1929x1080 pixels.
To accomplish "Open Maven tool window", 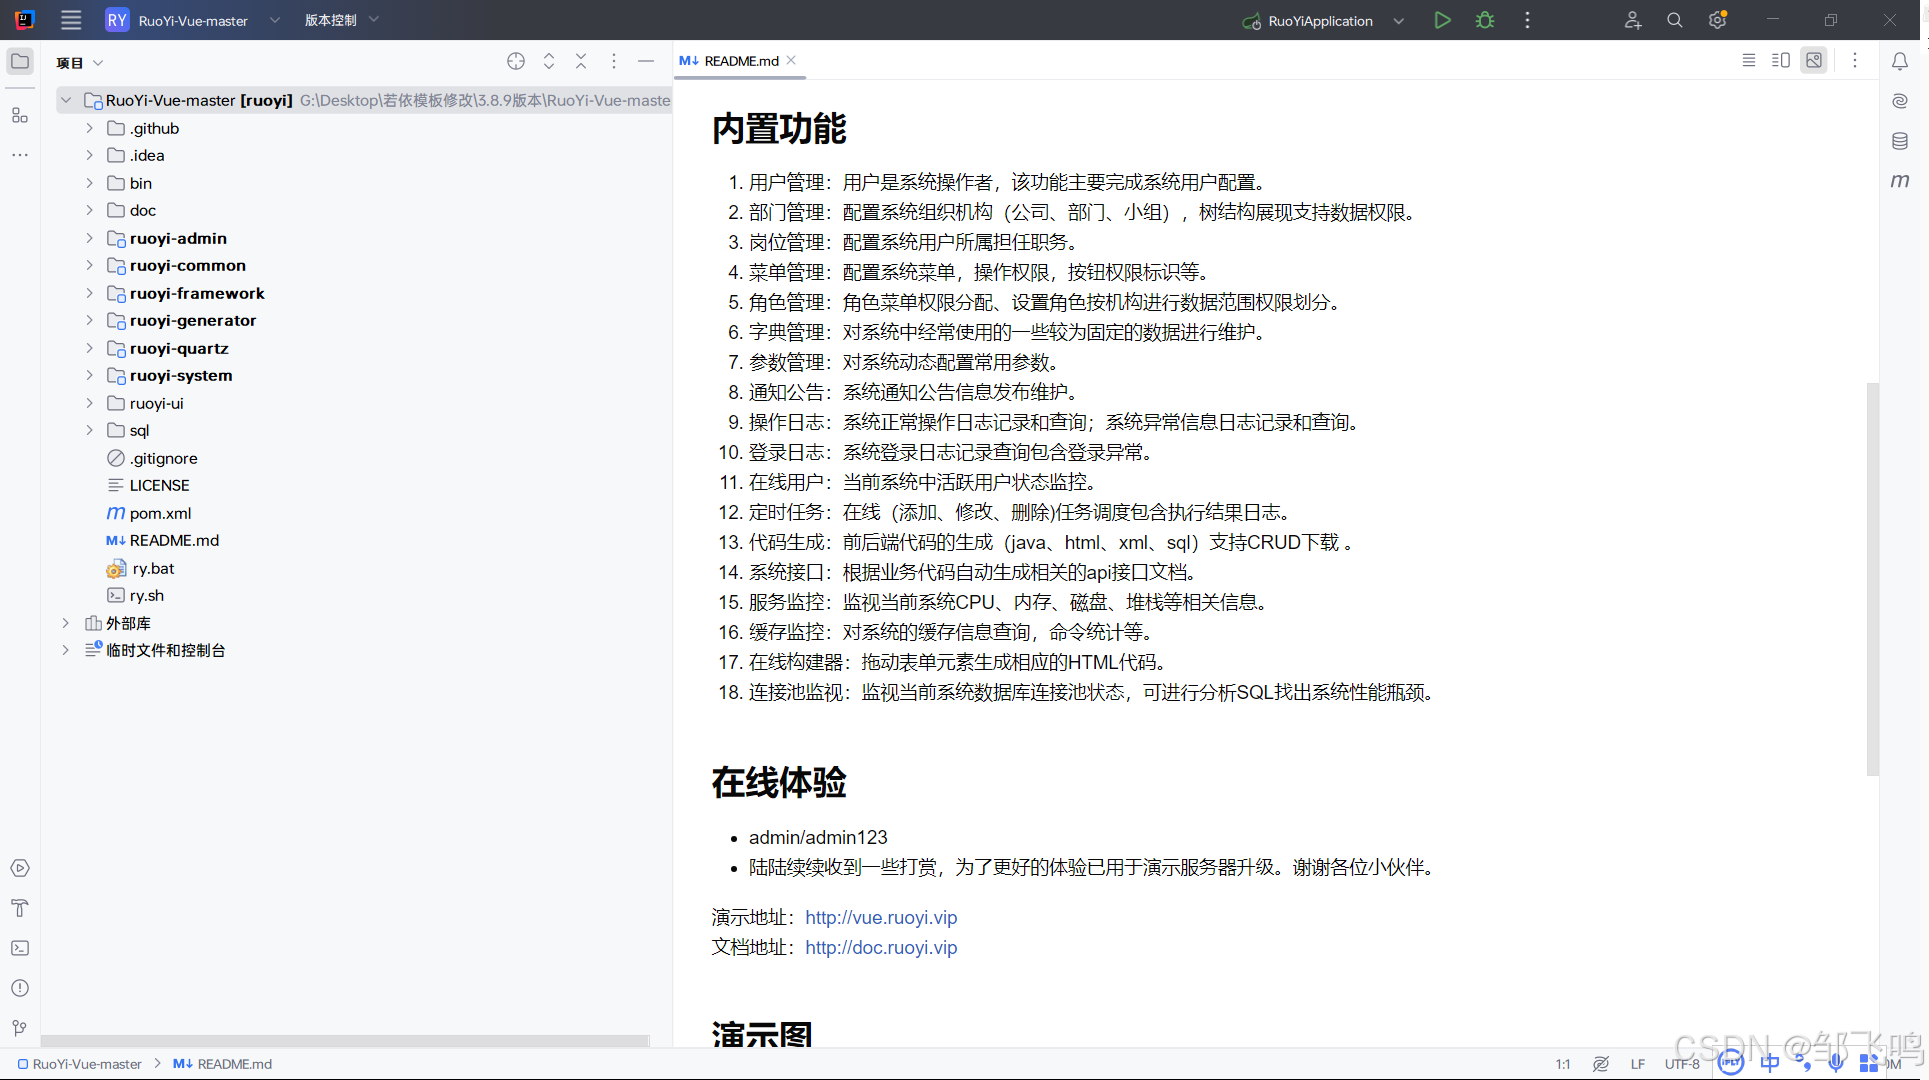I will [1900, 181].
